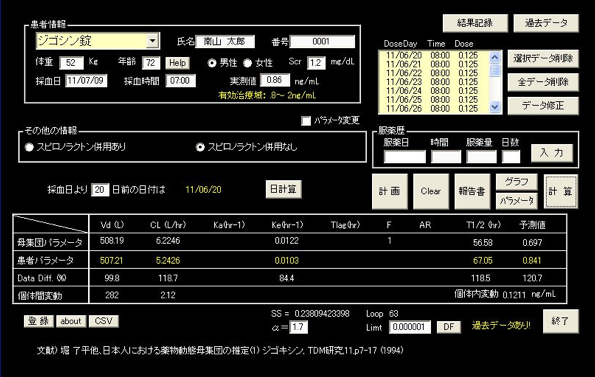
Task: Open the ジゴシン錠 drug dropdown arrow
Action: click(153, 41)
